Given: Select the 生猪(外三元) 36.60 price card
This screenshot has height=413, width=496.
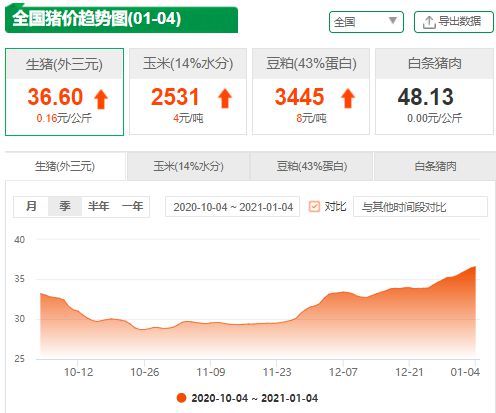Looking at the screenshot, I should coord(64,92).
